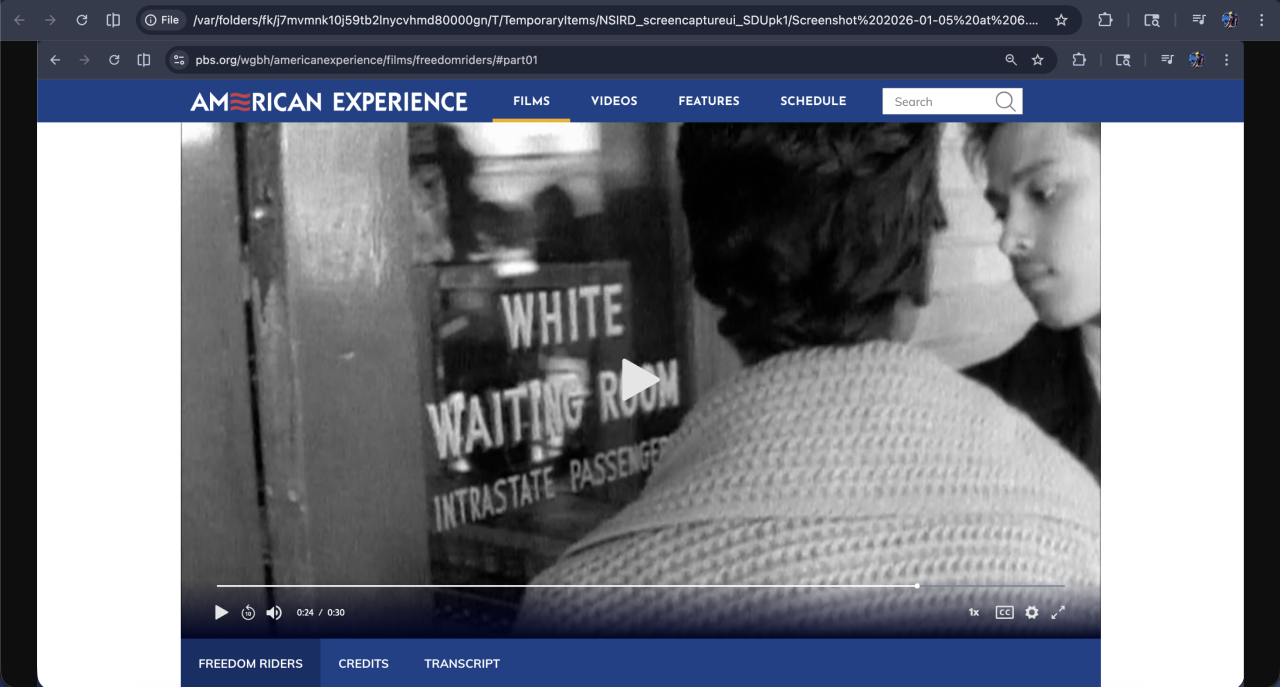The height and width of the screenshot is (687, 1280).
Task: Click the zoom magnifier in pbs.org address bar
Action: click(x=1011, y=60)
